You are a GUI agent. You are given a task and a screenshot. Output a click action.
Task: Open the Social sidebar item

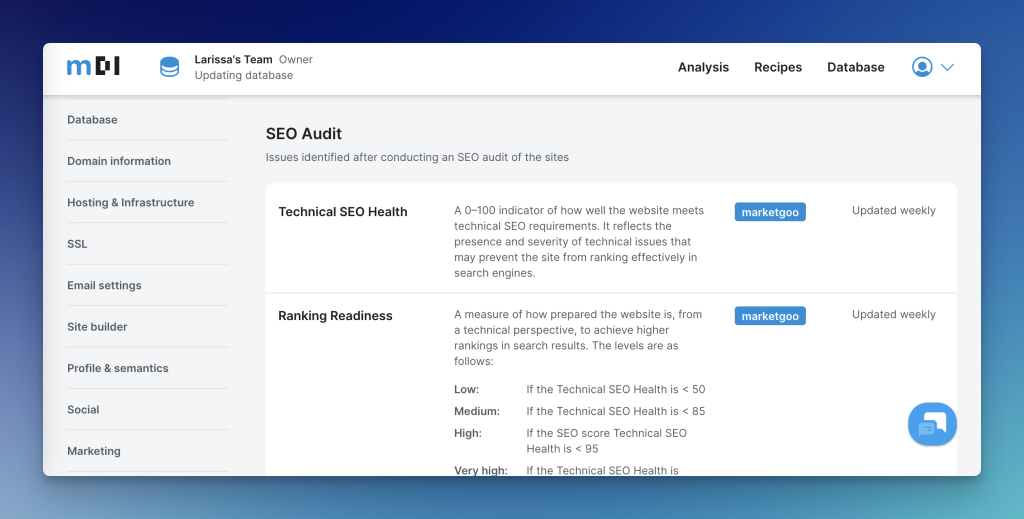(x=83, y=410)
